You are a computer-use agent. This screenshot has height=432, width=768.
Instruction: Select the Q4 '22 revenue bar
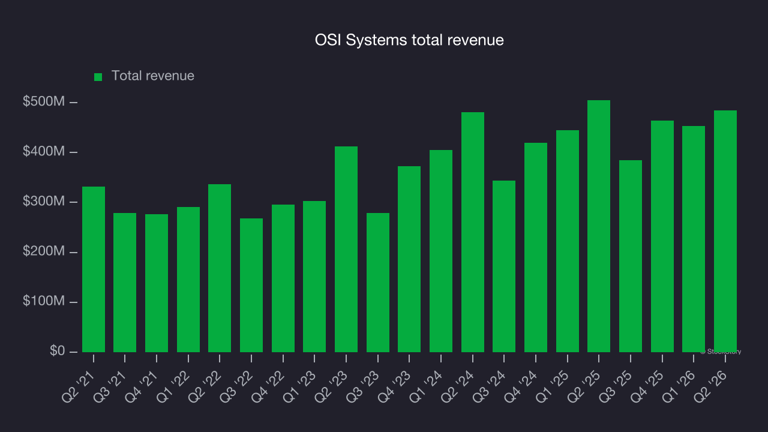click(x=283, y=278)
